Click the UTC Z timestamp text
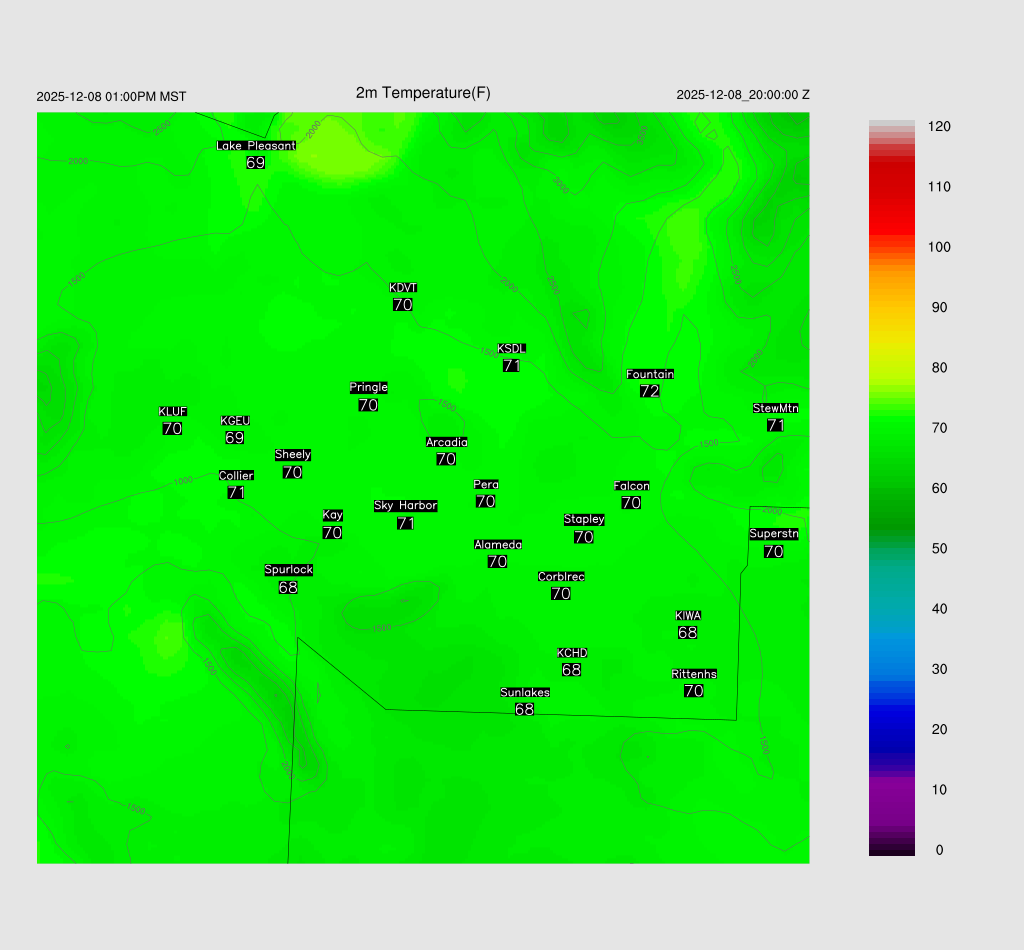Viewport: 1024px width, 950px height. click(742, 95)
